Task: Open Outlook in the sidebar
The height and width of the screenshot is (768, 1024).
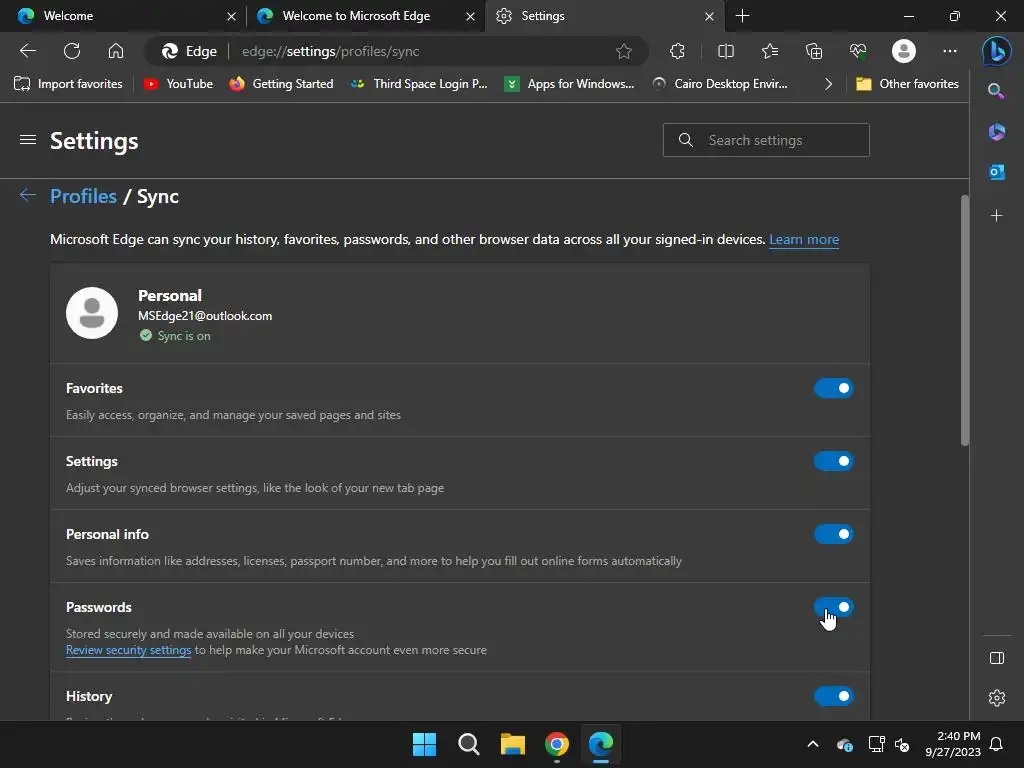Action: [x=997, y=172]
